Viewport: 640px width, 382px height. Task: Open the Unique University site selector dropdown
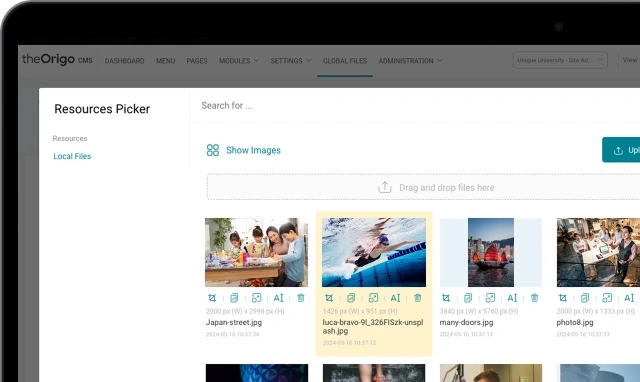(560, 60)
